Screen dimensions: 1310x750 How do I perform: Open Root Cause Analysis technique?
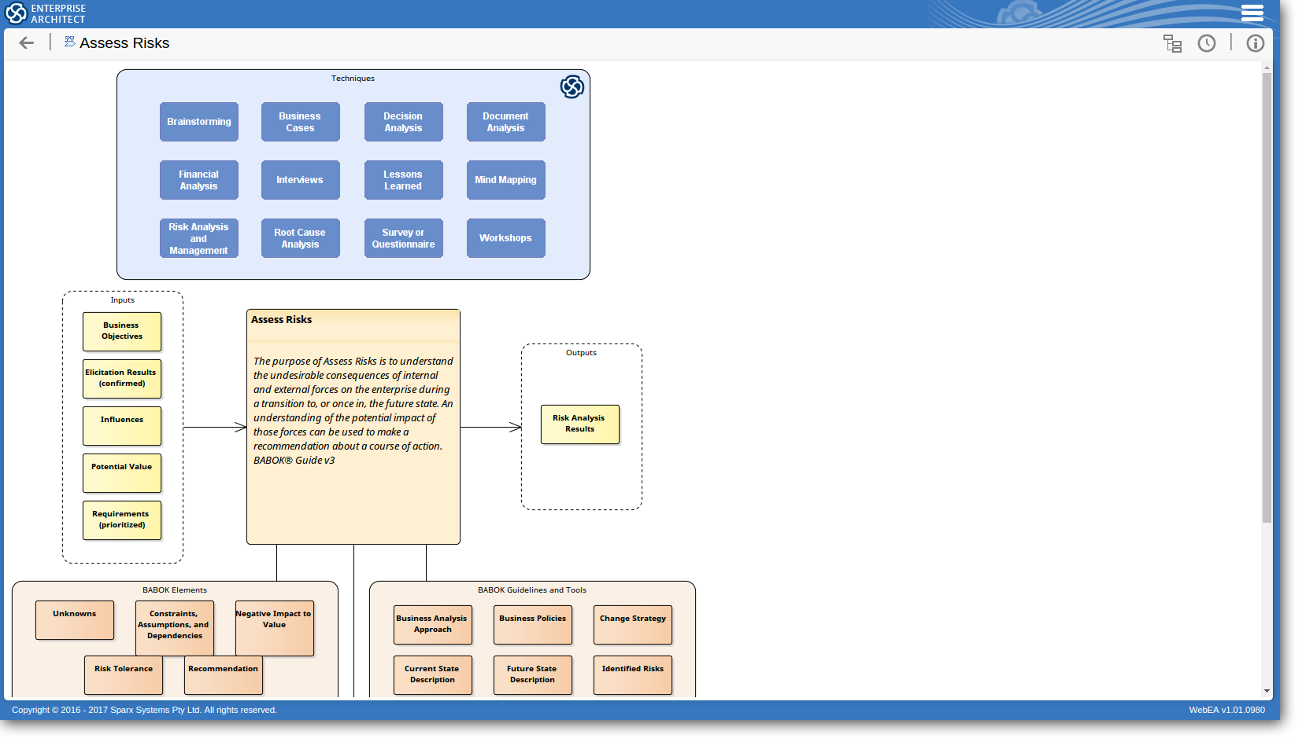(x=300, y=238)
